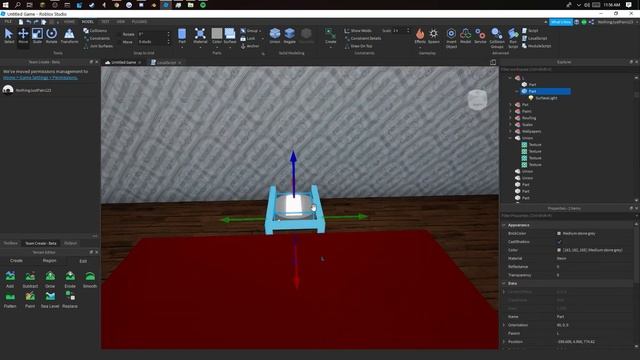Expand the Position property
This screenshot has width=640, height=360.
click(x=504, y=342)
